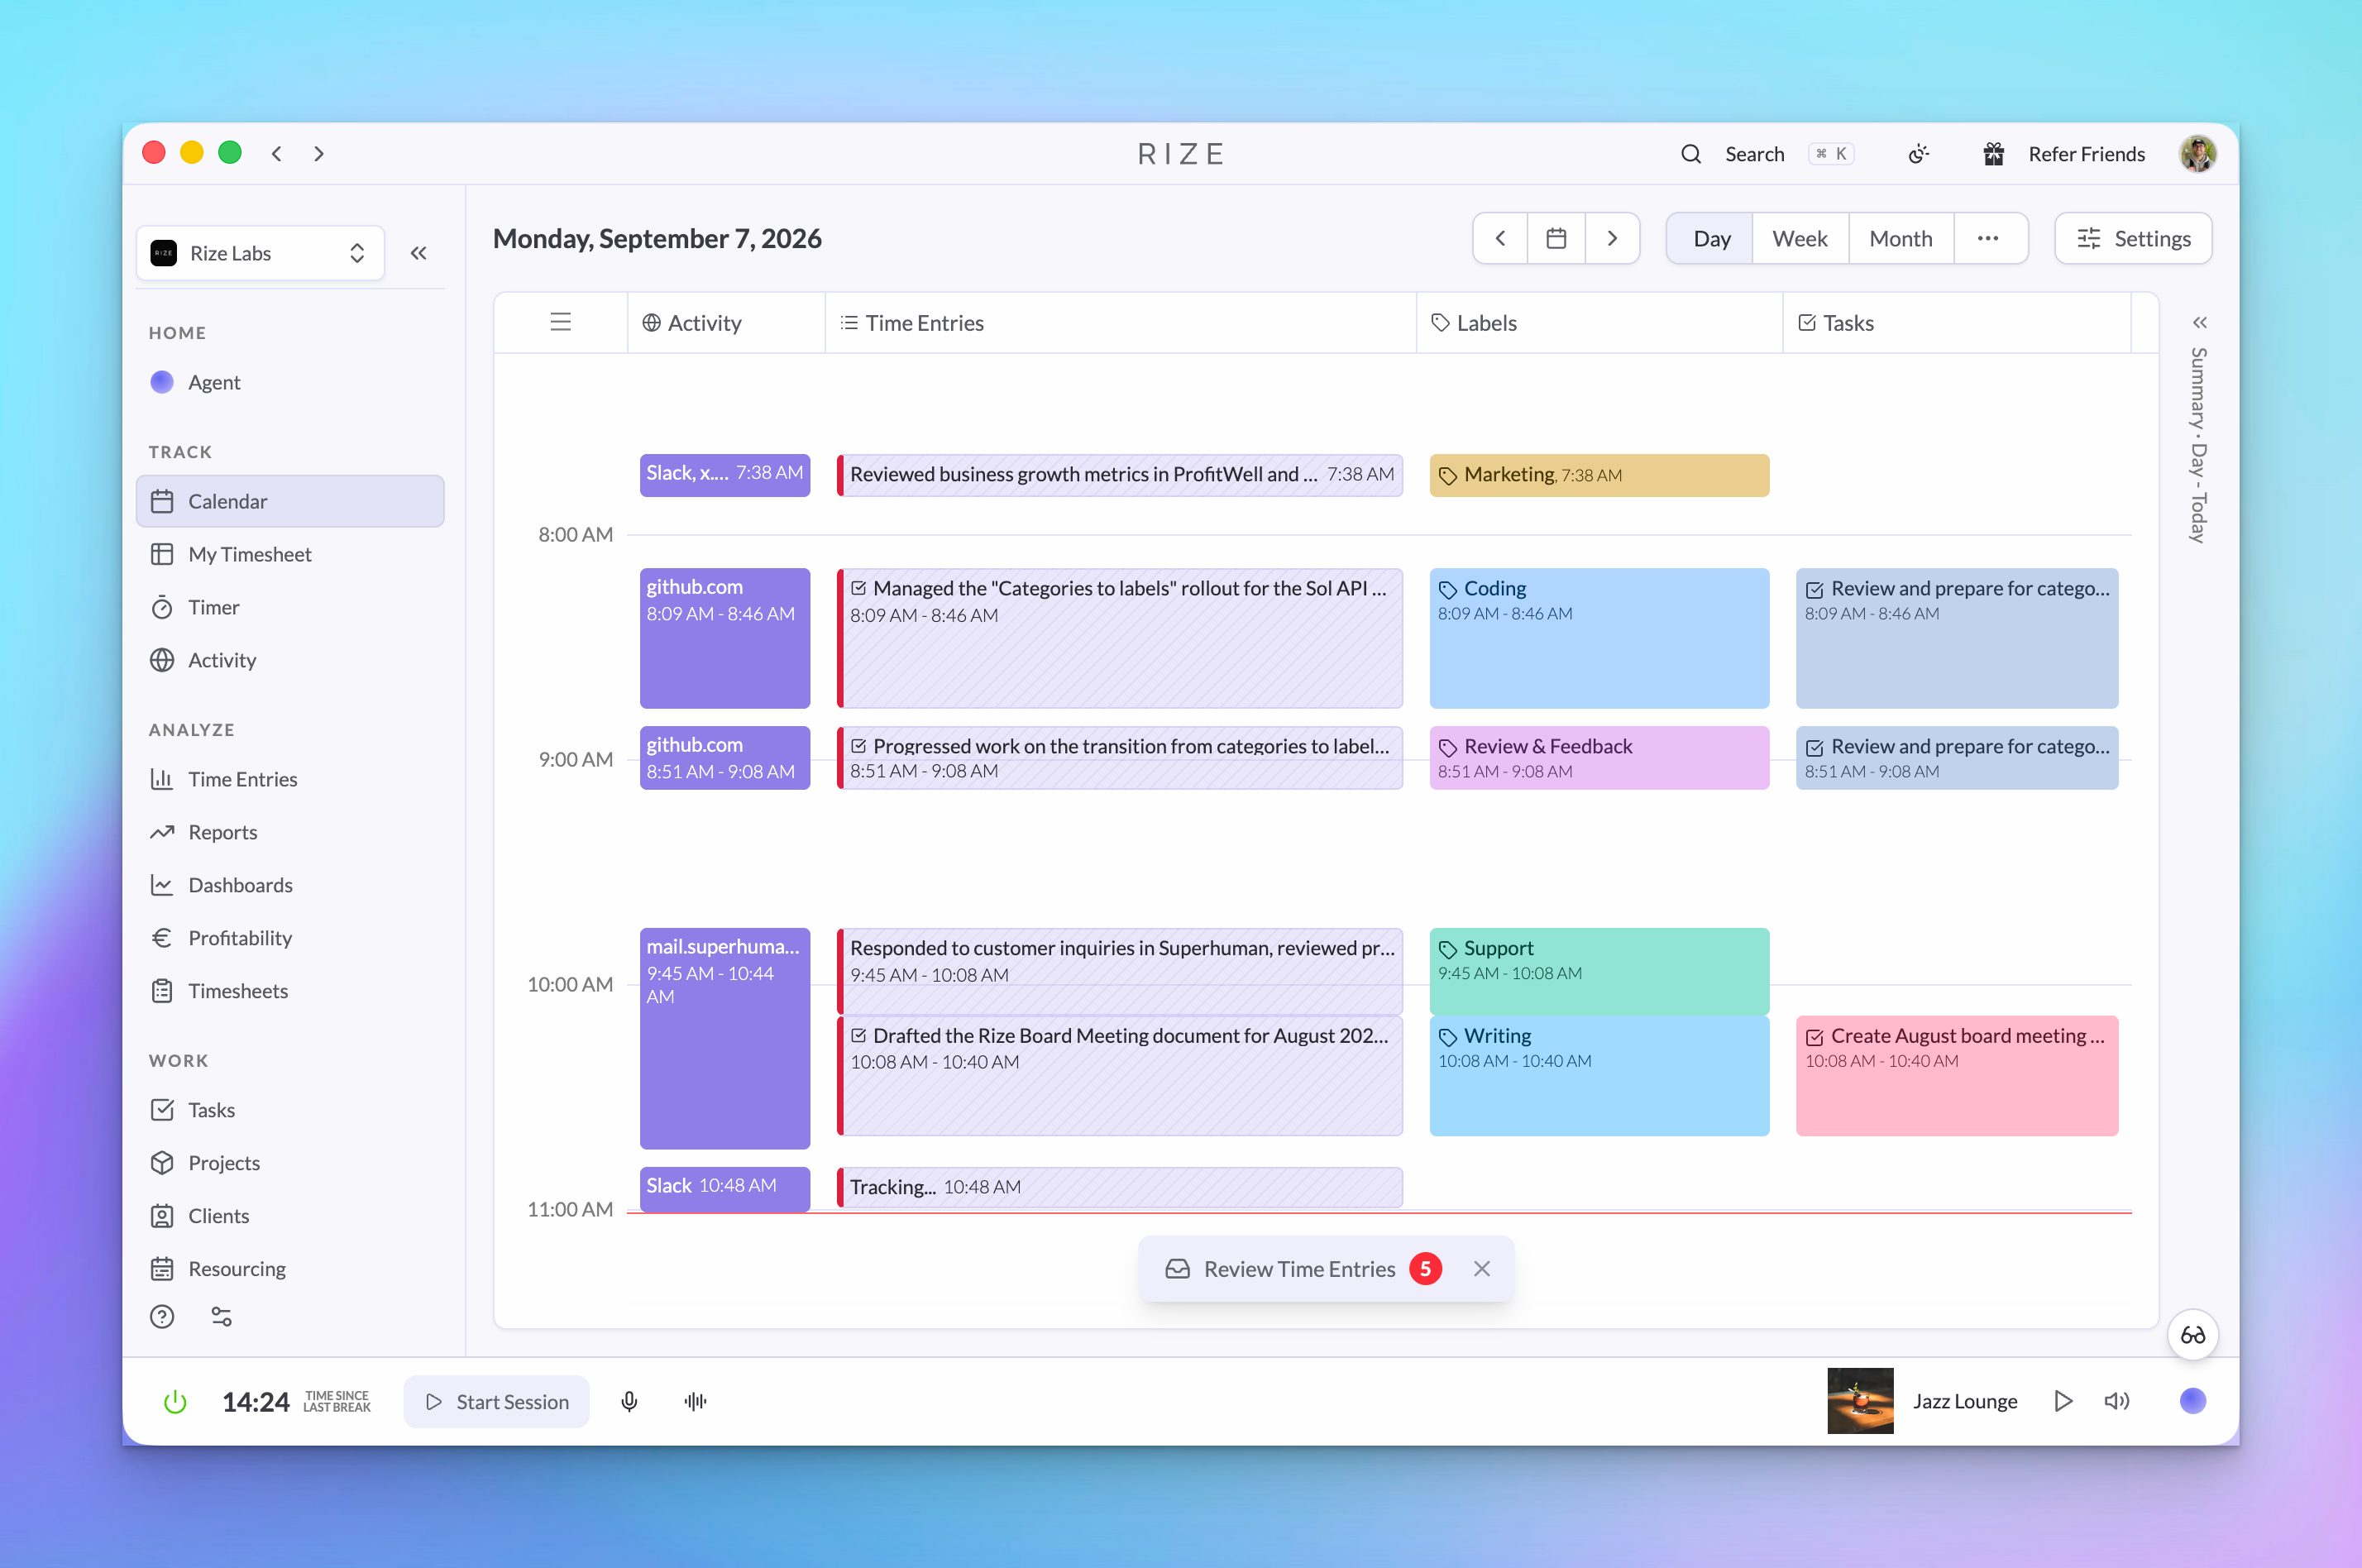This screenshot has width=2362, height=1568.
Task: Click the volume speaker icon
Action: [x=2117, y=1402]
